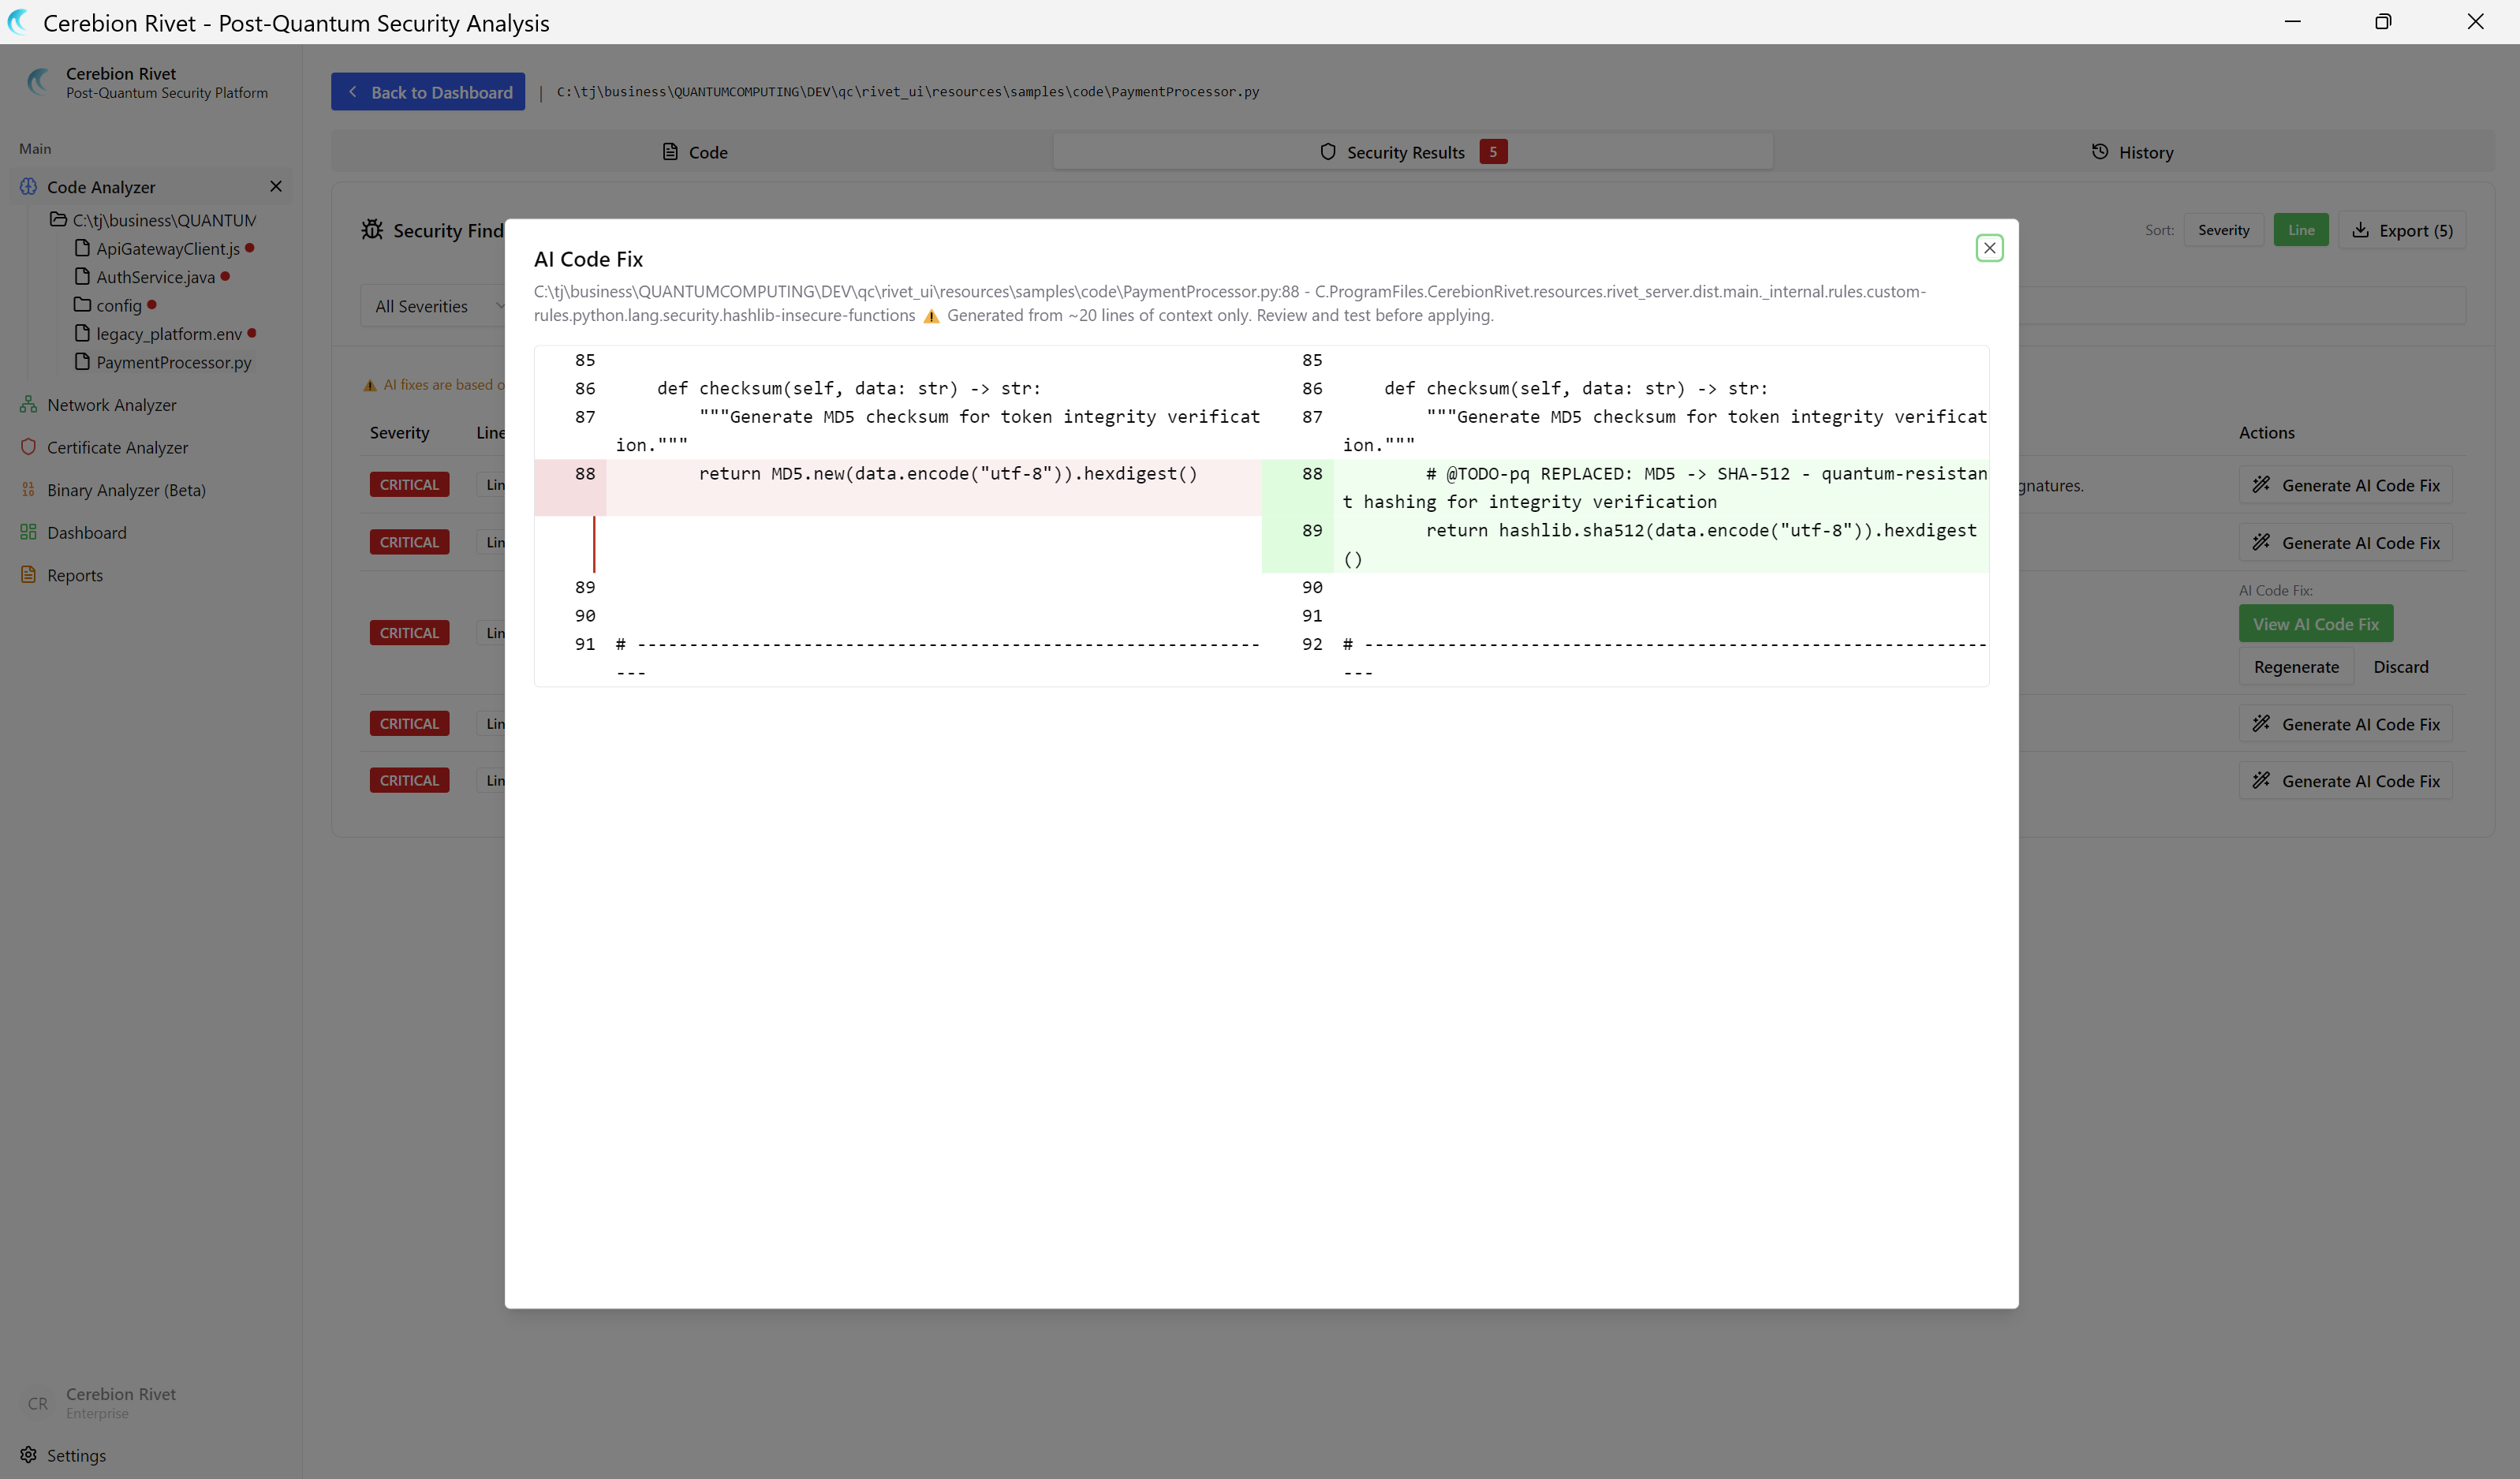Switch to the Code tab
2520x1479 pixels.
(694, 152)
